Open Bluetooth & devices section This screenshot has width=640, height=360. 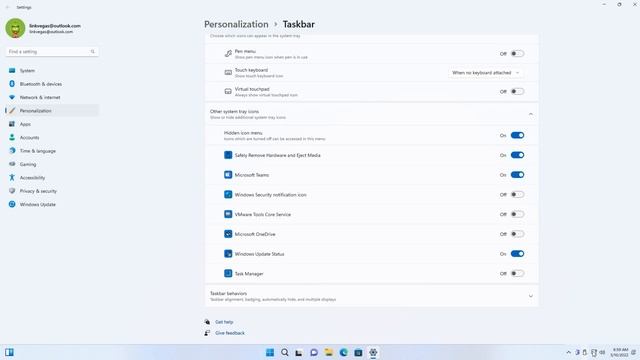click(x=52, y=84)
